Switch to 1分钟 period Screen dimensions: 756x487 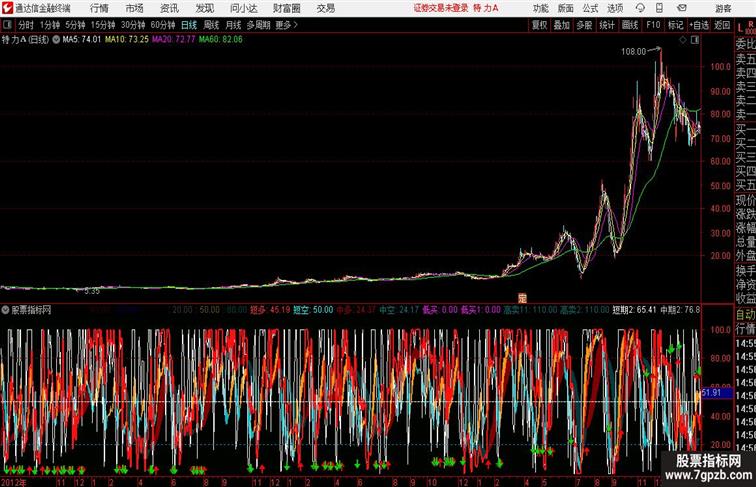point(50,25)
